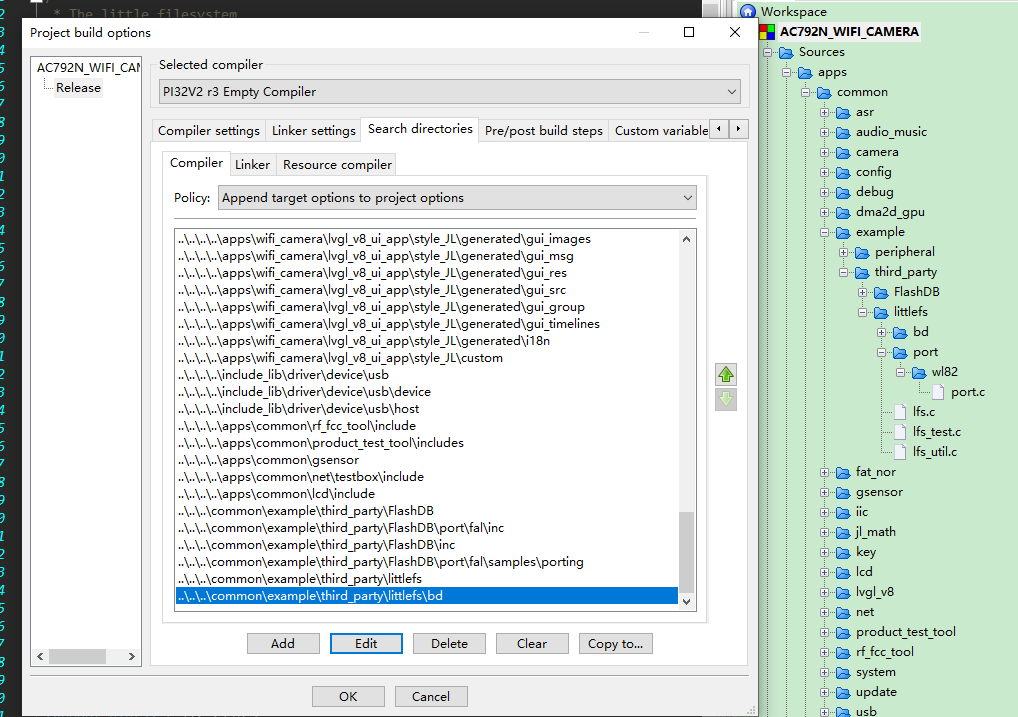Open the Policy dropdown
Screen dimensions: 1018x717
click(457, 197)
